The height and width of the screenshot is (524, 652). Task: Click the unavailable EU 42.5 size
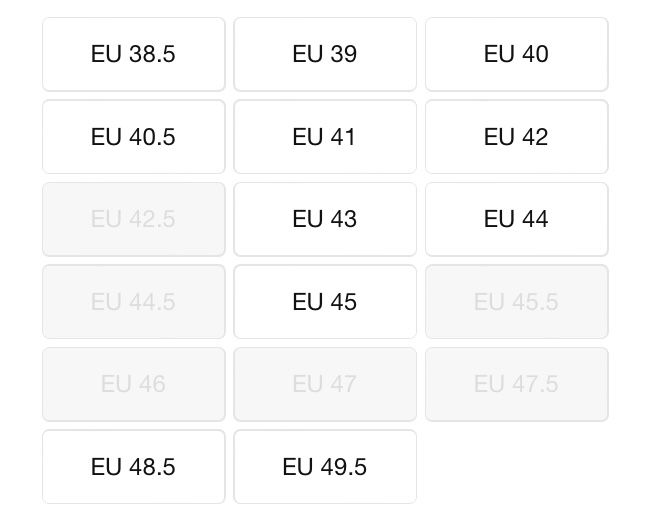tap(133, 219)
